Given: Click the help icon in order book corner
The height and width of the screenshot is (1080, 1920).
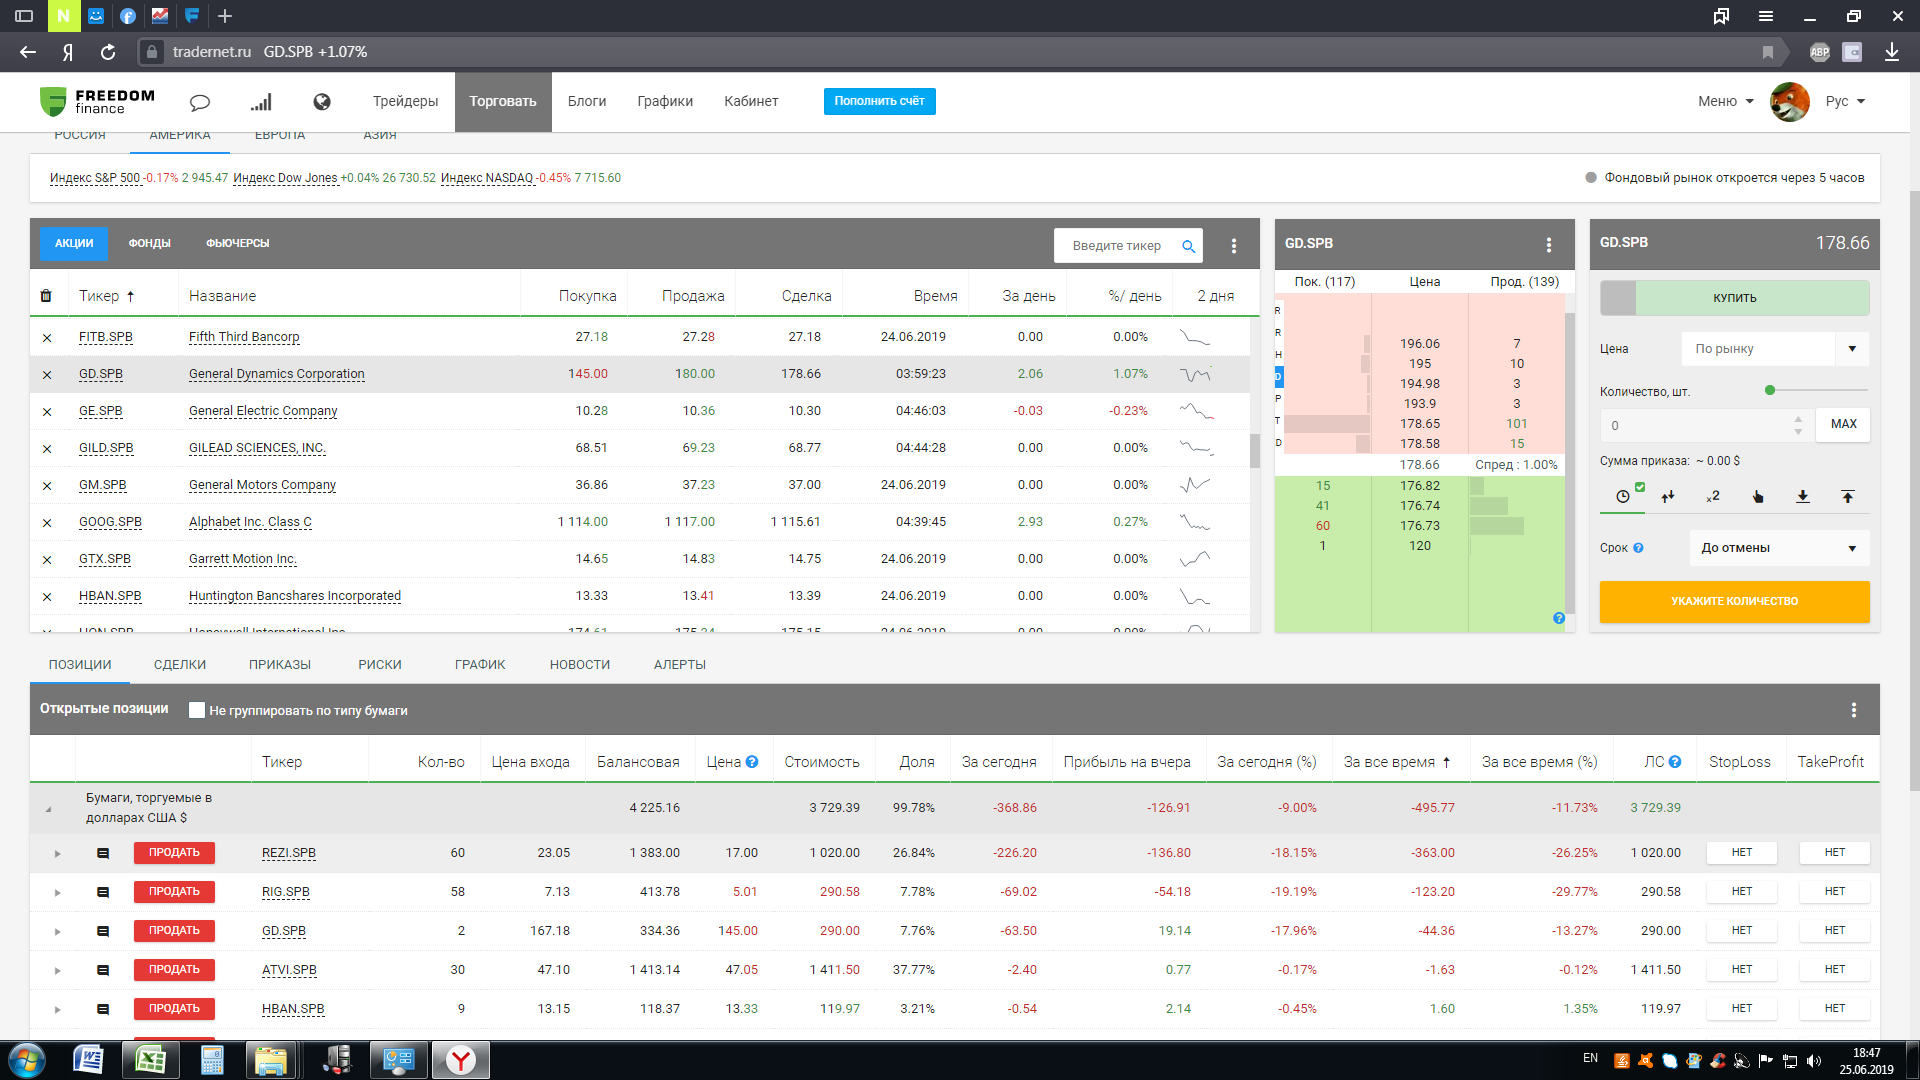Looking at the screenshot, I should coord(1559,618).
